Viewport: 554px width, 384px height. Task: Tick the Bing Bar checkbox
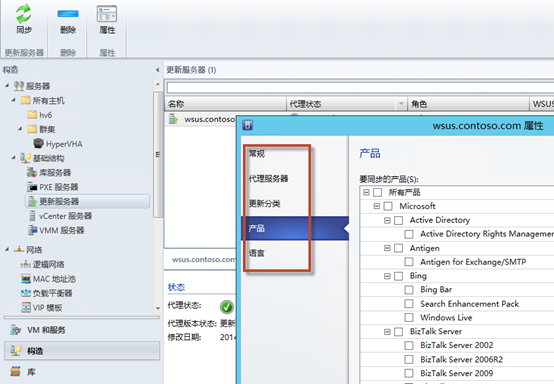(x=409, y=290)
